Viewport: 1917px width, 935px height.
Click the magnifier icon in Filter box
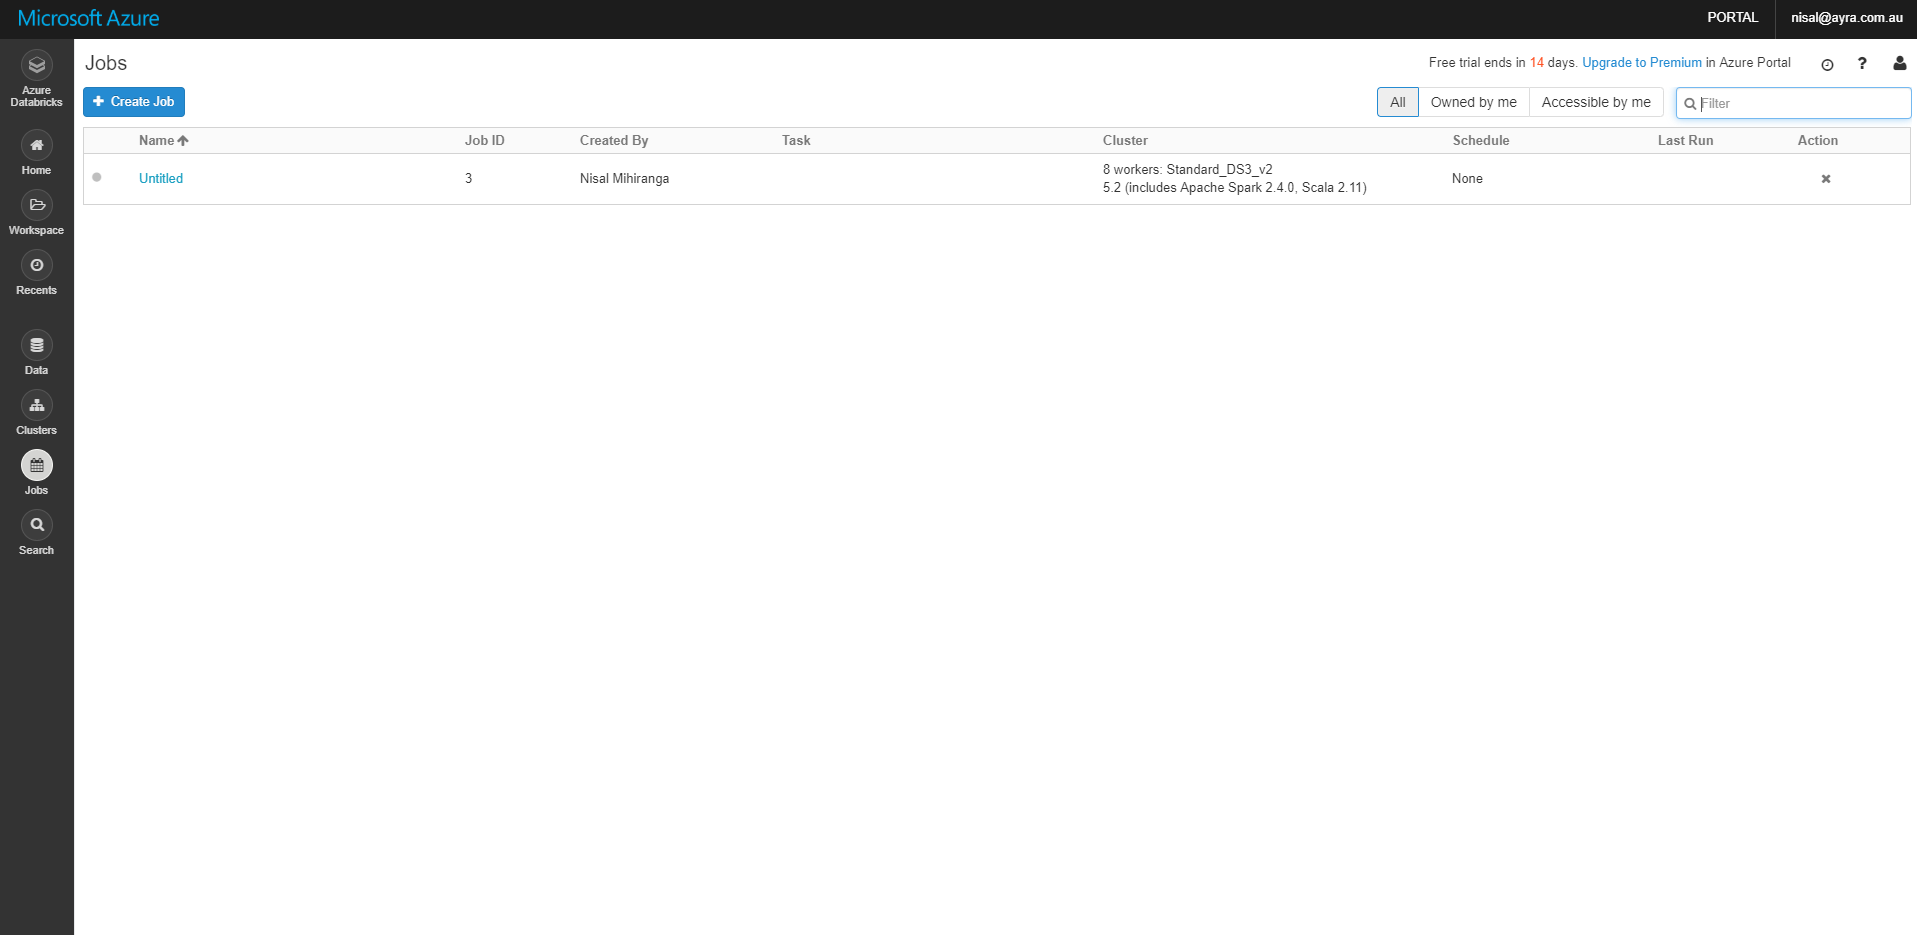(1690, 104)
